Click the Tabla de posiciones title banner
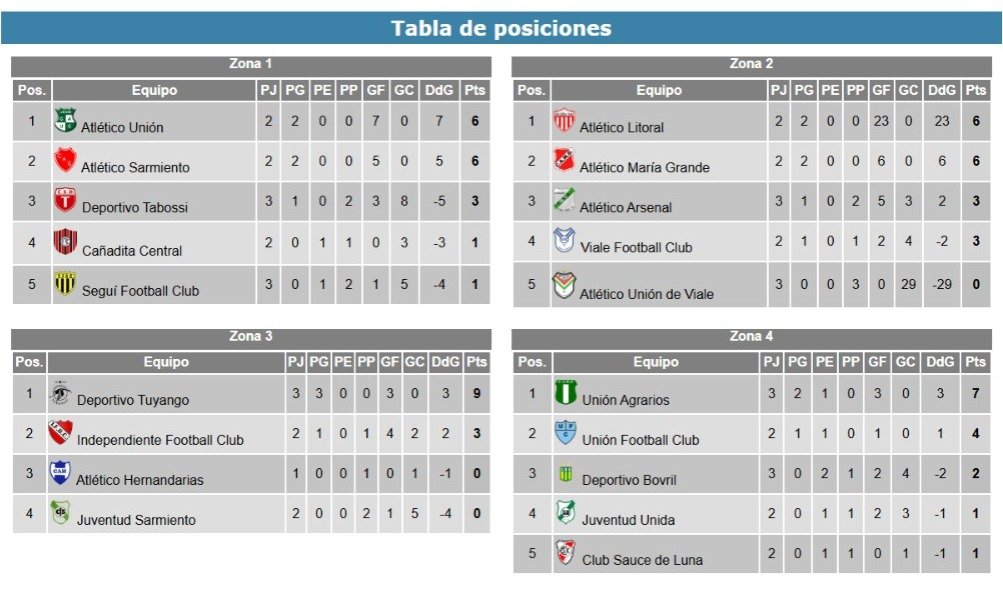 502,28
